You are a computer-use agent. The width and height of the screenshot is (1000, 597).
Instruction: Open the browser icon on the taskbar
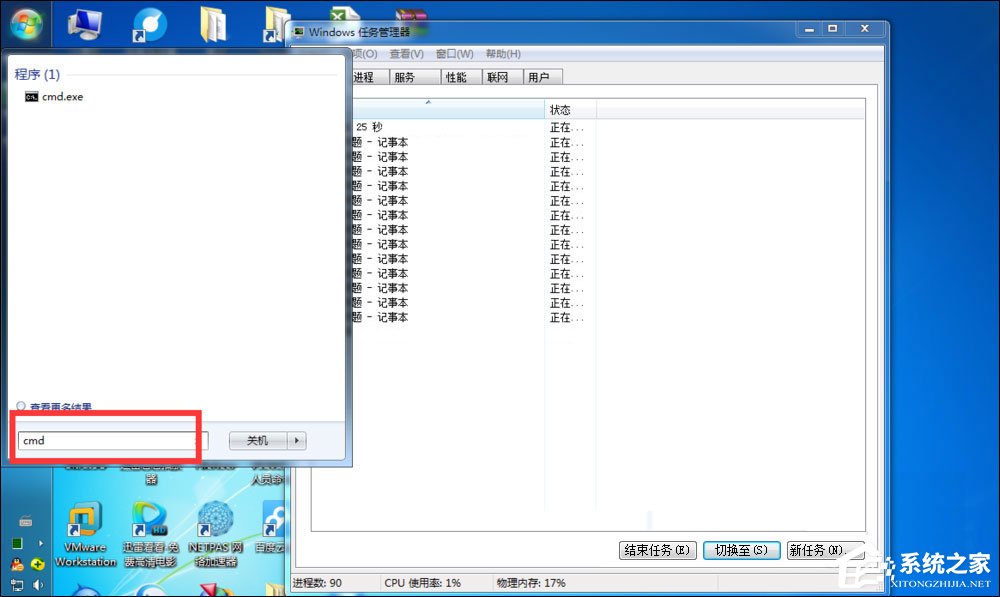(148, 20)
